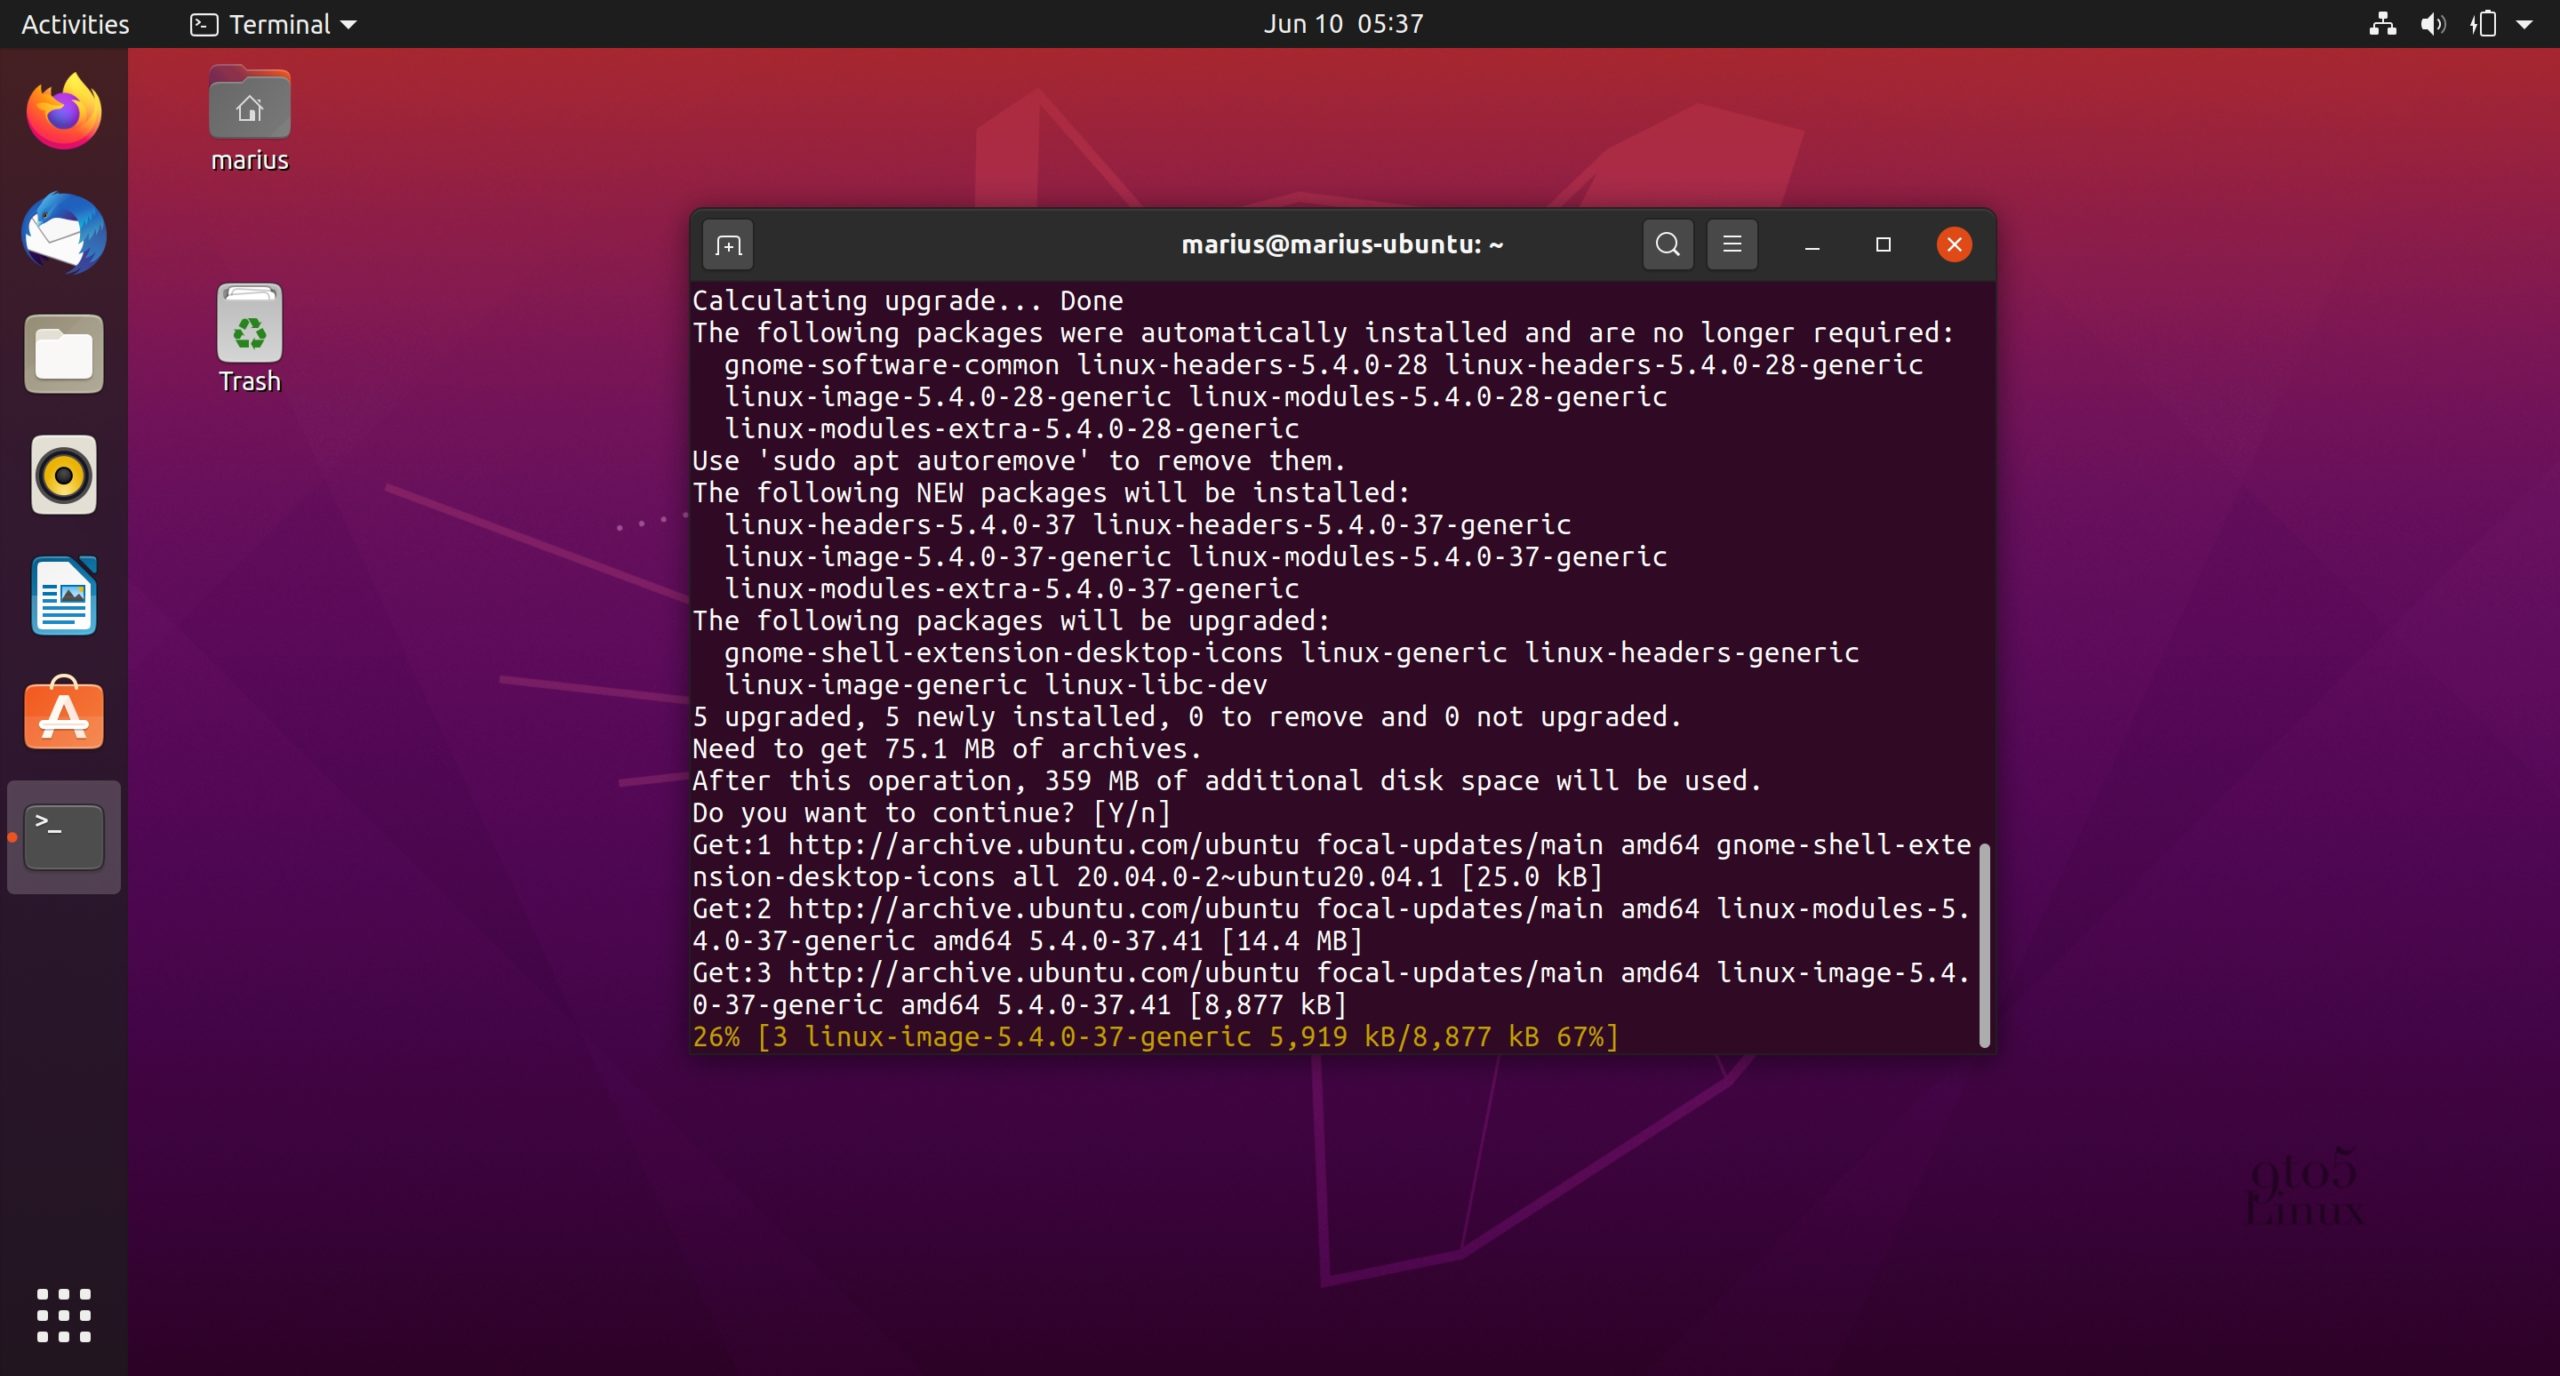2560x1376 pixels.
Task: Open a new tab in the terminal
Action: coord(728,245)
